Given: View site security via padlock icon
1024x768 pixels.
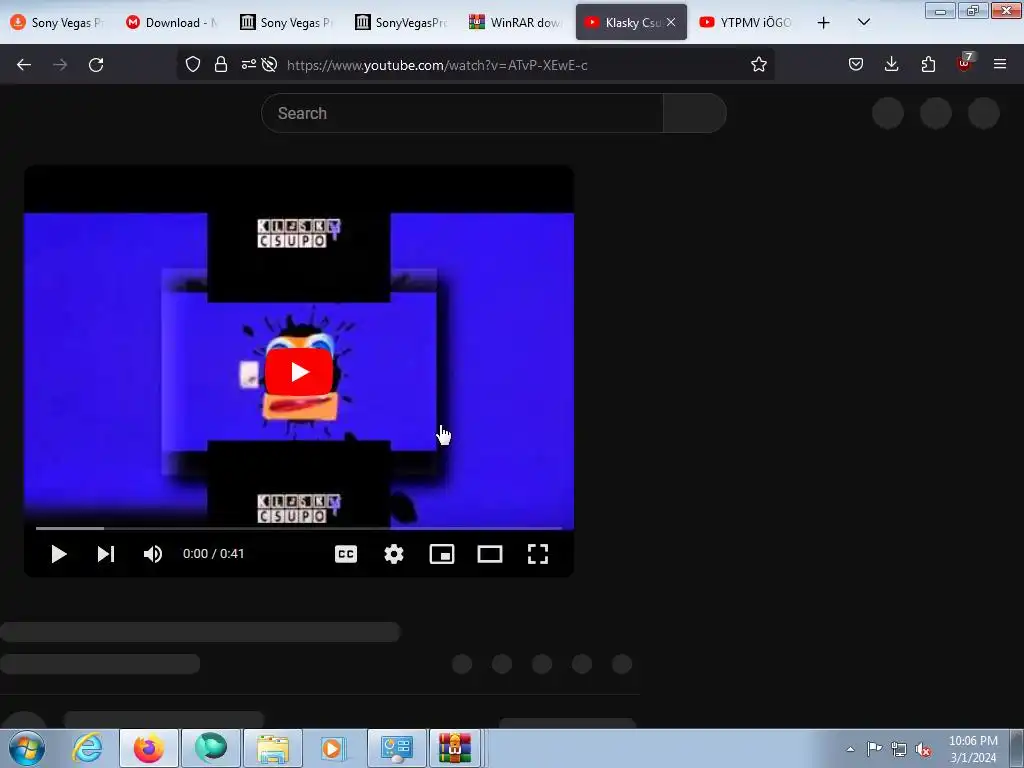Looking at the screenshot, I should coord(221,64).
